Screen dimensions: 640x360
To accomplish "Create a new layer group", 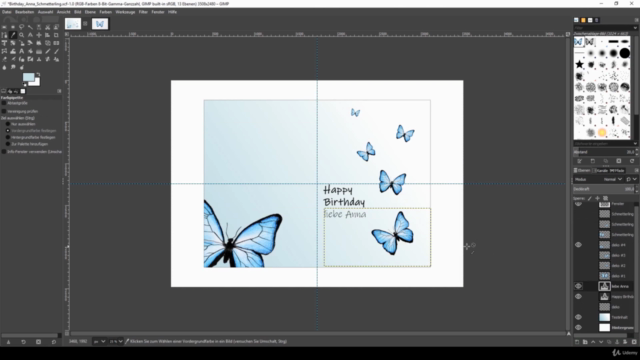I will click(585, 342).
